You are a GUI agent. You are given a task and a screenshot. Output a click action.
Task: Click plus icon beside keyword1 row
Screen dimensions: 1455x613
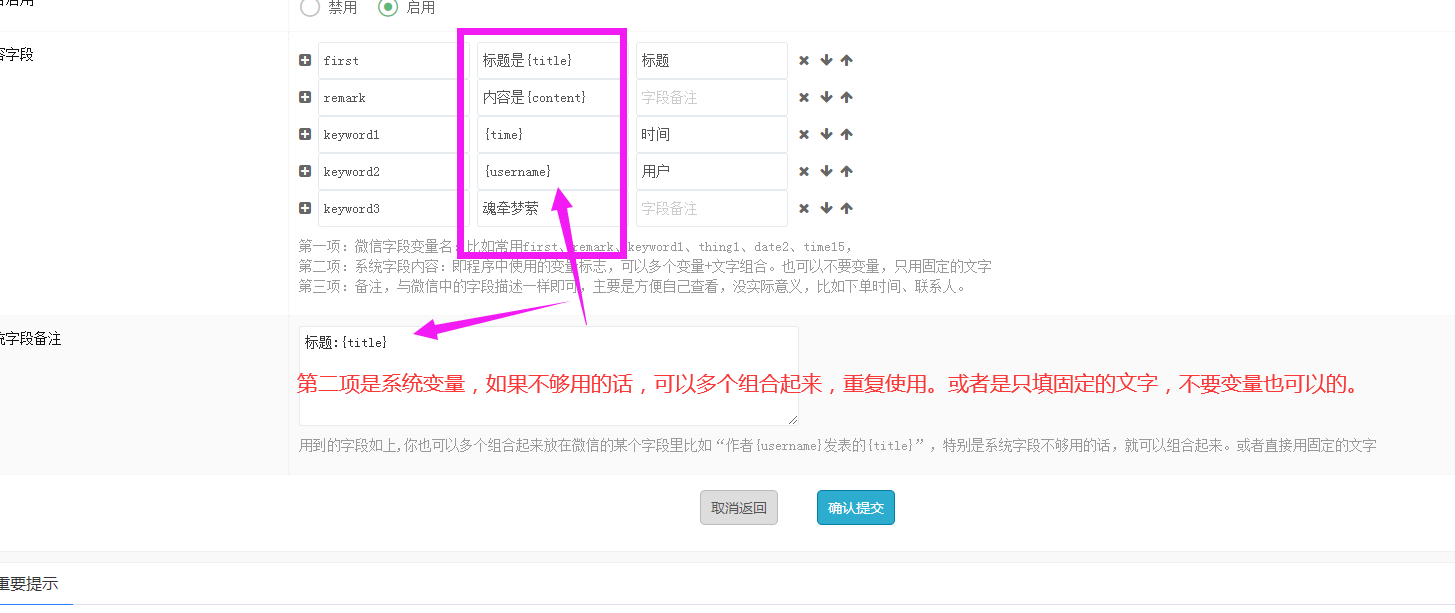[305, 134]
